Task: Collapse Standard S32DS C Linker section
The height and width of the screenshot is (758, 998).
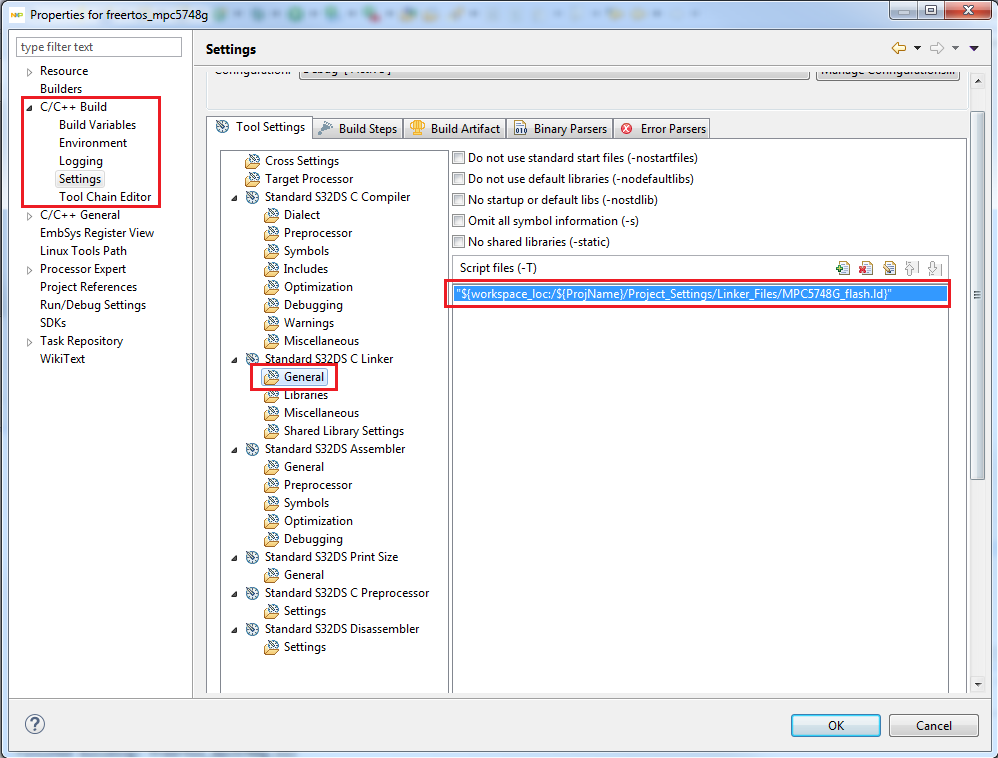Action: 234,360
